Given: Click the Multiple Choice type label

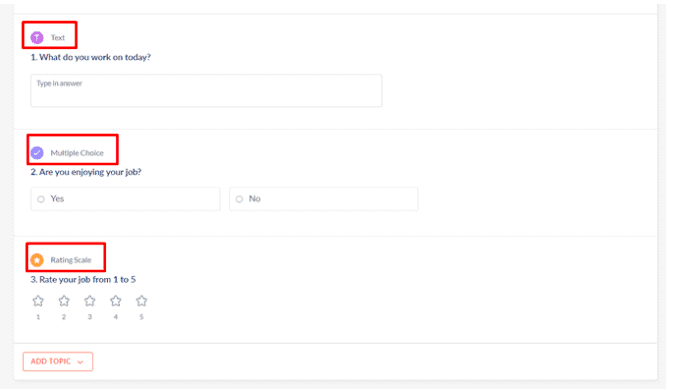Looking at the screenshot, I should point(77,153).
